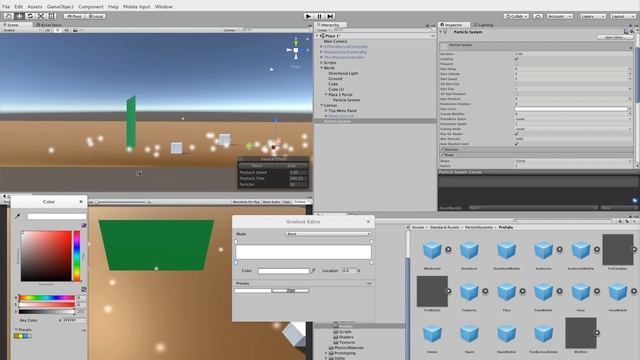640x360 pixels.
Task: Click the Start Color white swatch
Action: coord(571,109)
